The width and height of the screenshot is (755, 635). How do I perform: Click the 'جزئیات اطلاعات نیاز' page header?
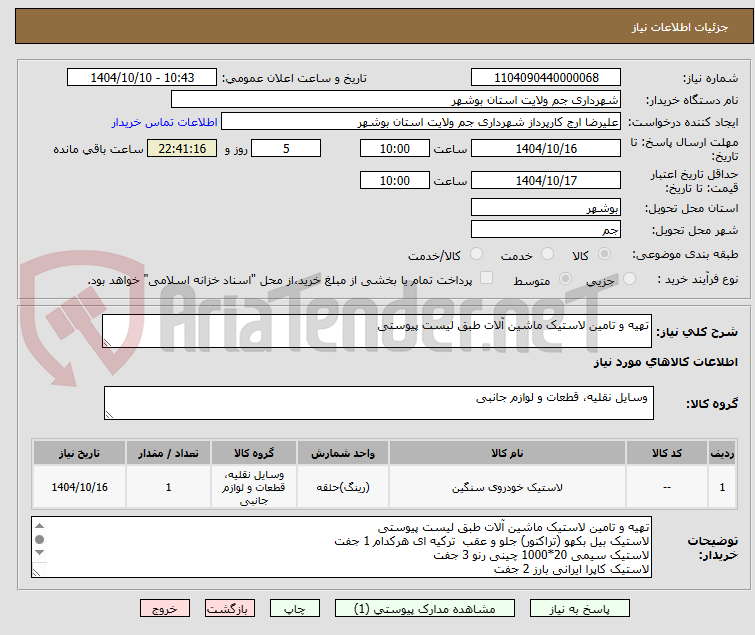[680, 27]
